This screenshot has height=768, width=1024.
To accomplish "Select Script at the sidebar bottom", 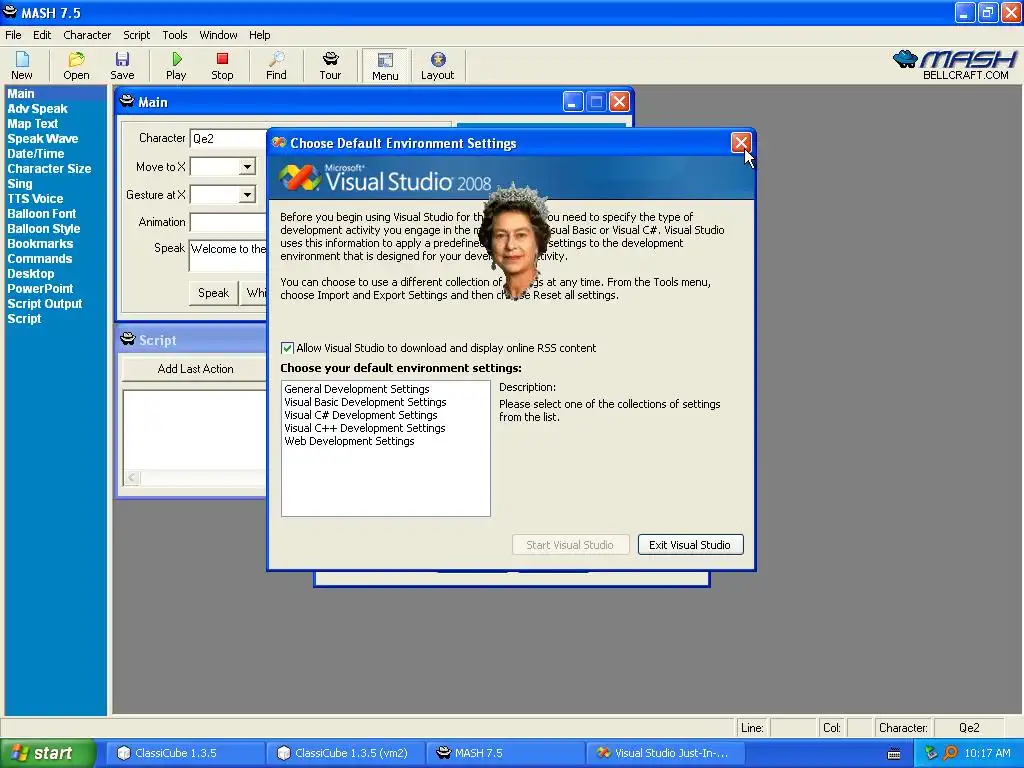I will 24,319.
